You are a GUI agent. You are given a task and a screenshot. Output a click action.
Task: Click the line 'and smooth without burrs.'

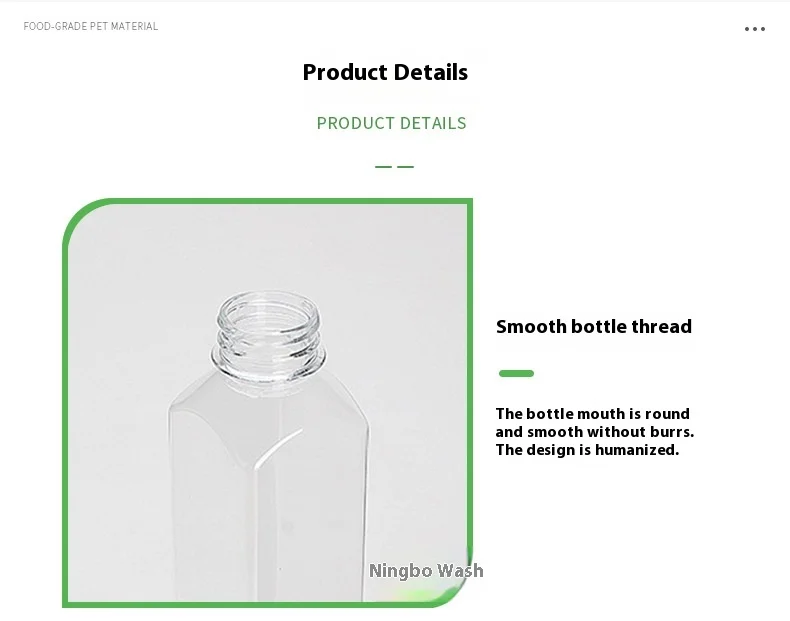click(x=594, y=432)
